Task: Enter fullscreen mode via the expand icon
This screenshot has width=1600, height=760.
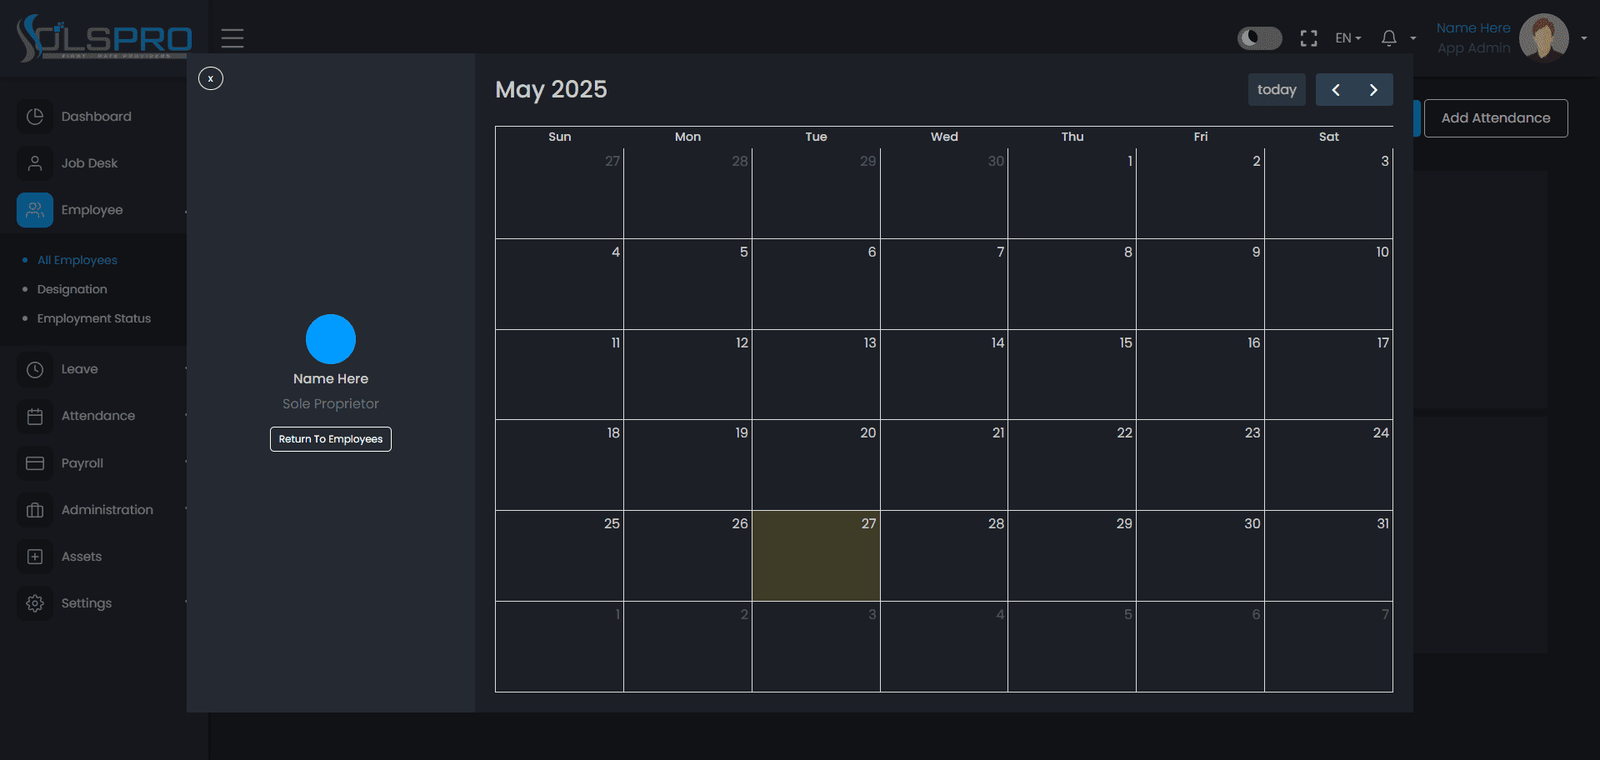Action: point(1309,38)
